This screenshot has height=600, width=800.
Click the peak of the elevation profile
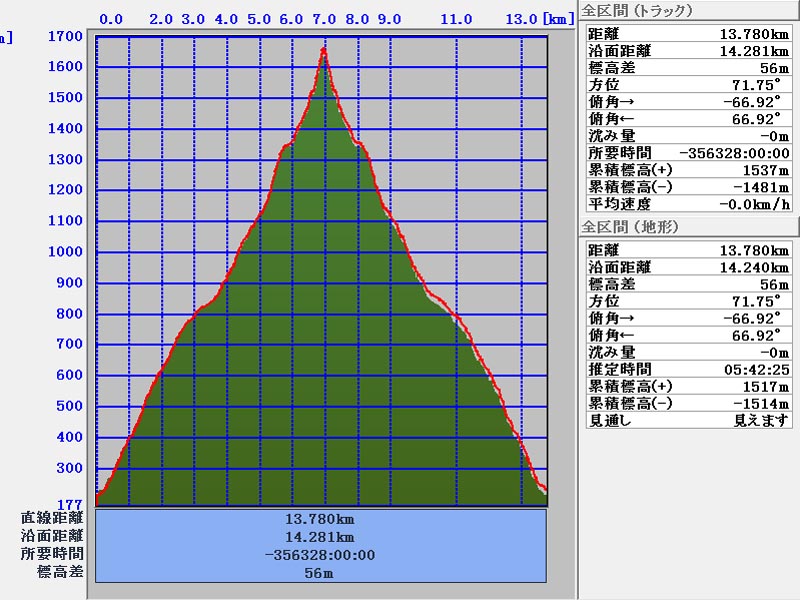click(324, 48)
